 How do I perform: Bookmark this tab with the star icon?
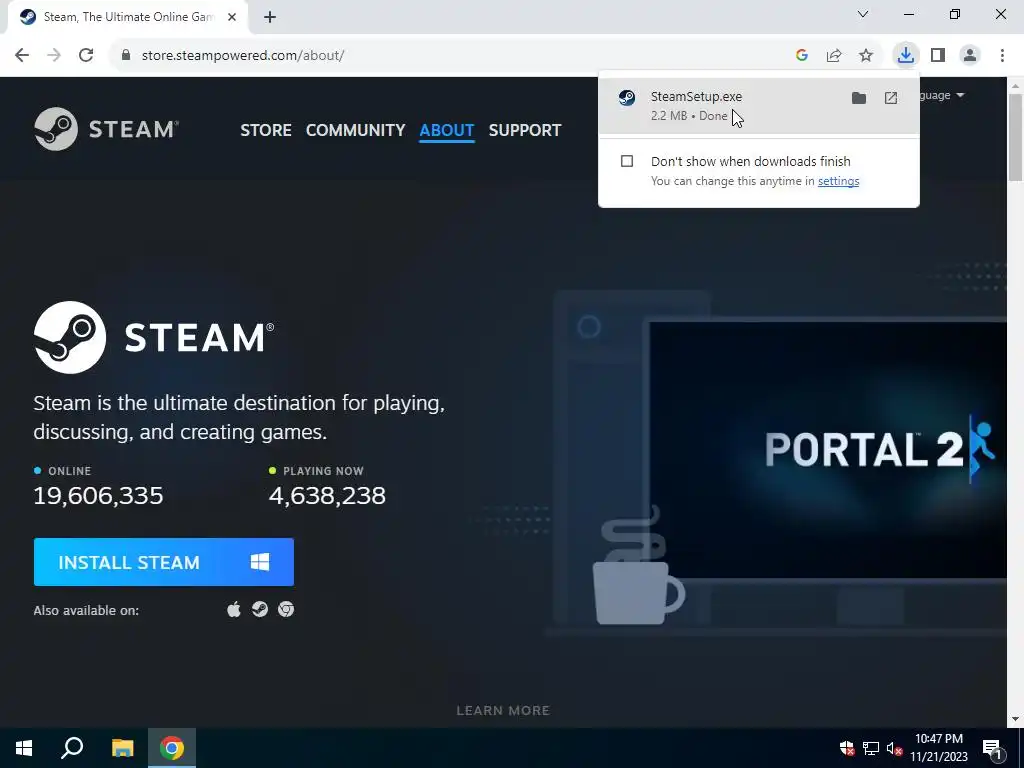click(x=866, y=56)
